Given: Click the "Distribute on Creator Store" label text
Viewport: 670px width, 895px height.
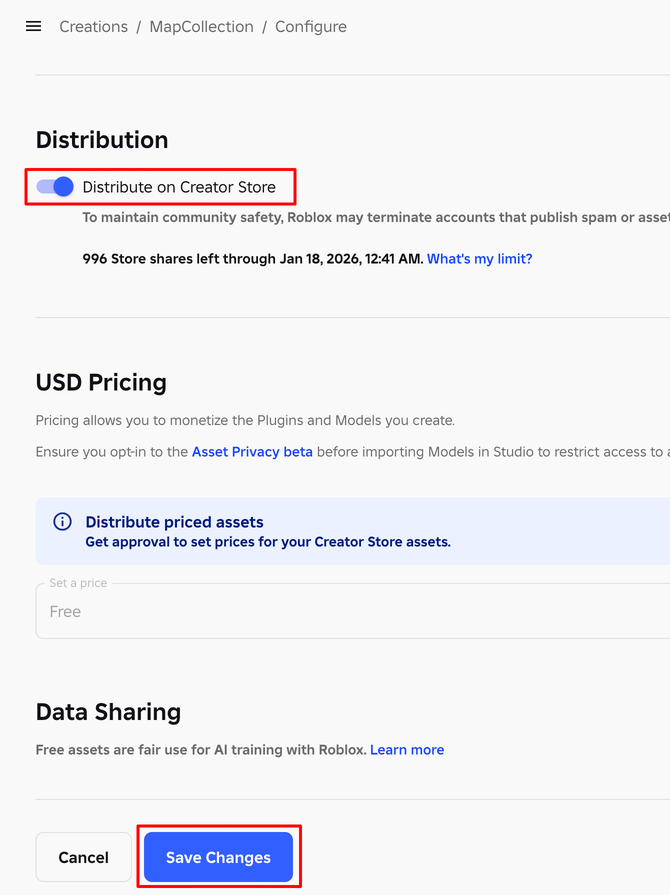Looking at the screenshot, I should [x=179, y=187].
